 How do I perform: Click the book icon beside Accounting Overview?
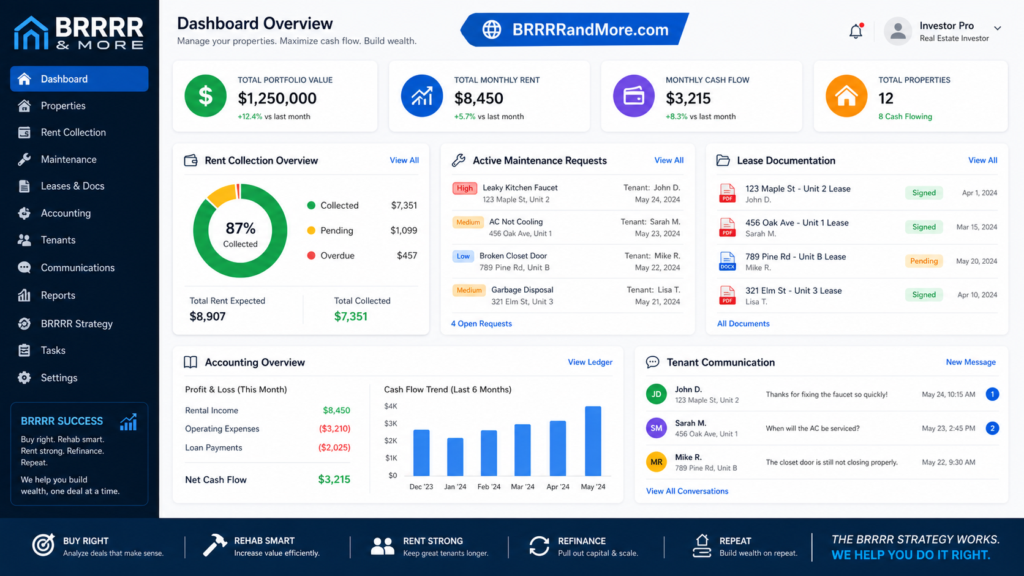(191, 362)
